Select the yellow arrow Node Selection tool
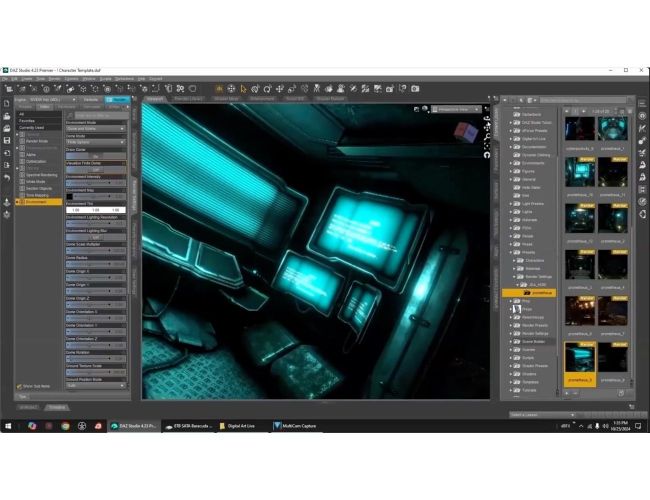 coord(243,89)
